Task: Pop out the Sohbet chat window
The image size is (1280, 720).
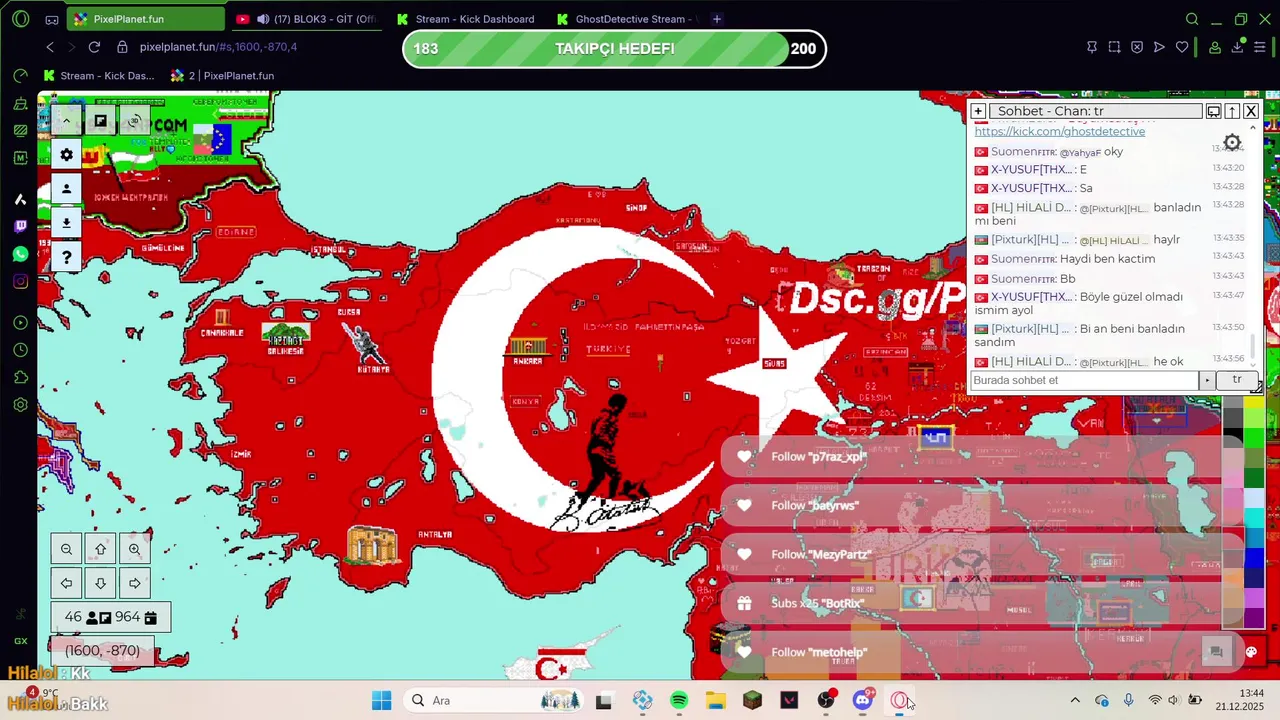Action: click(1213, 111)
